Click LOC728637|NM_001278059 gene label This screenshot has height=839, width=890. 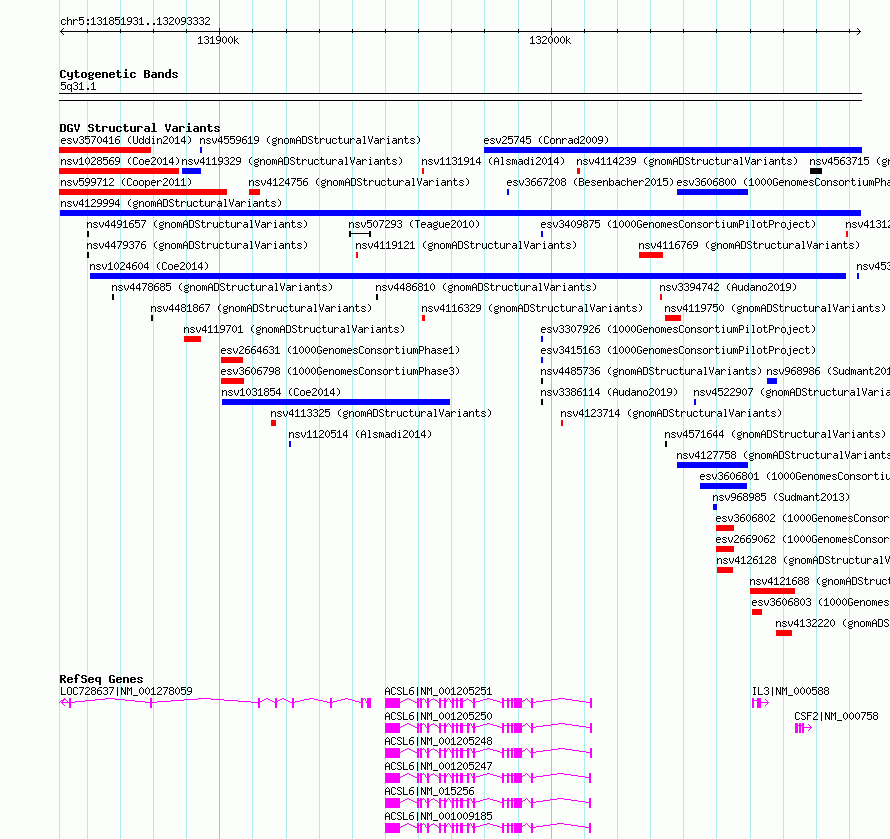click(x=126, y=691)
